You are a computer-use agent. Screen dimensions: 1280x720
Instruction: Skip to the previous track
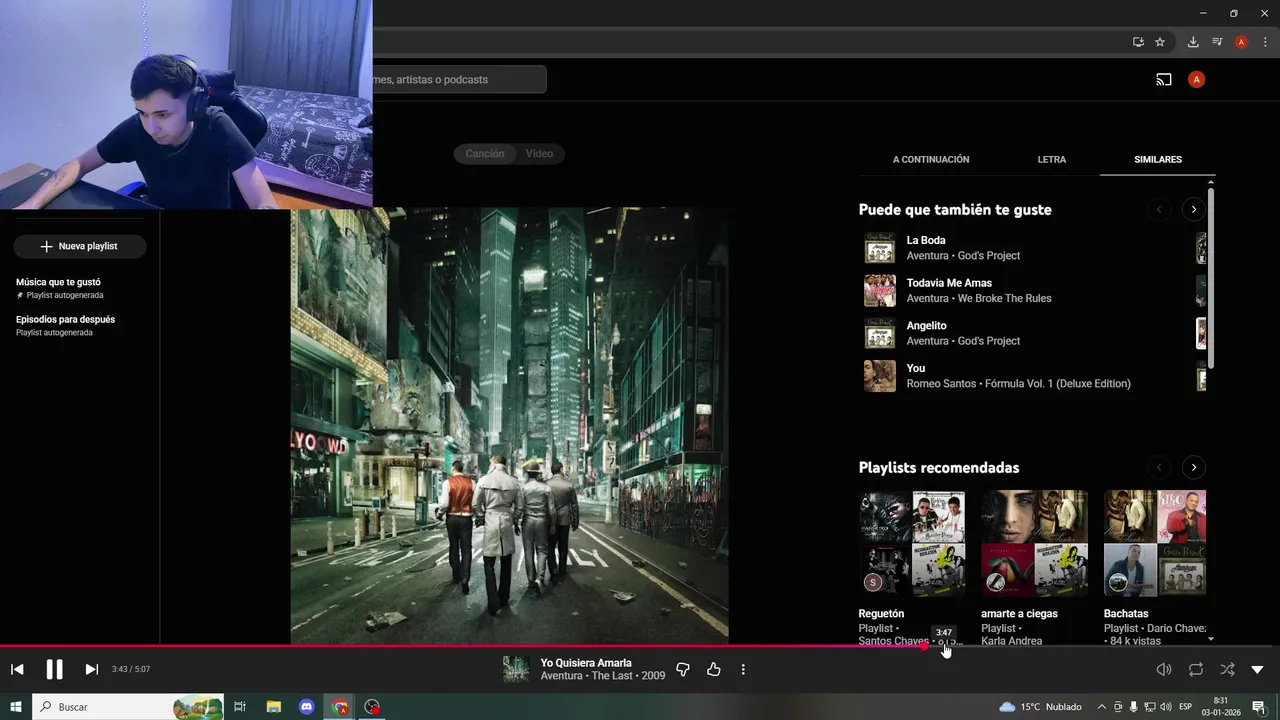17,669
